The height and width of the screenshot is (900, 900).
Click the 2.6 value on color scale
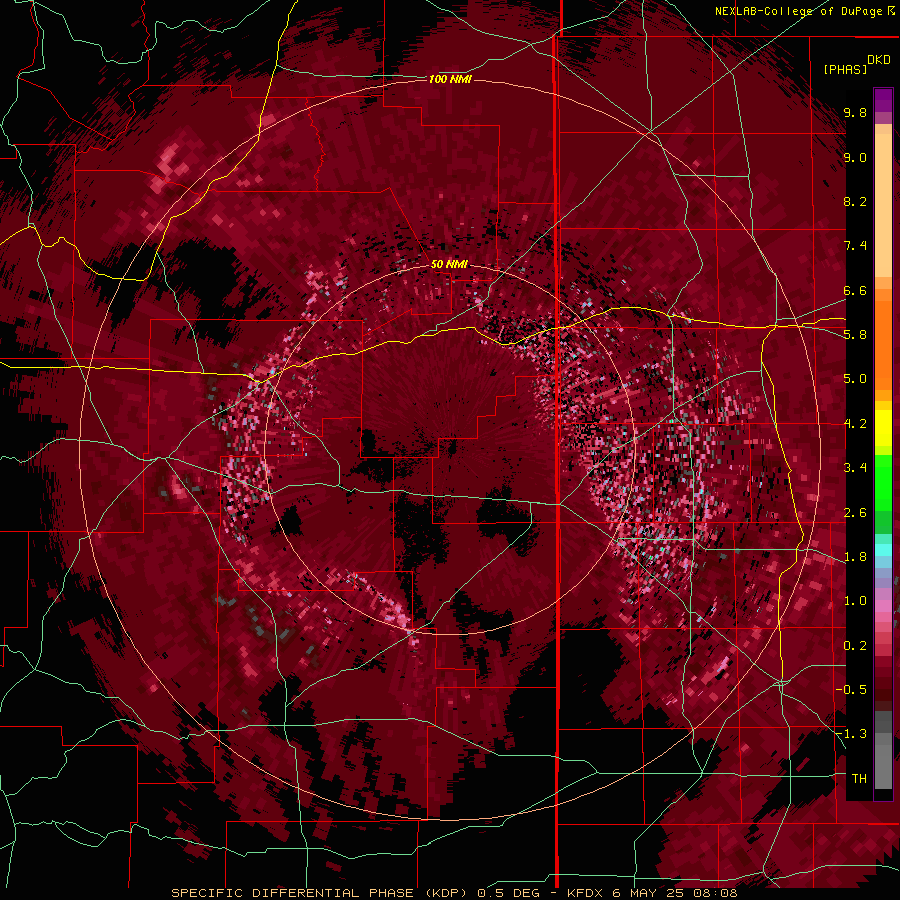[855, 513]
